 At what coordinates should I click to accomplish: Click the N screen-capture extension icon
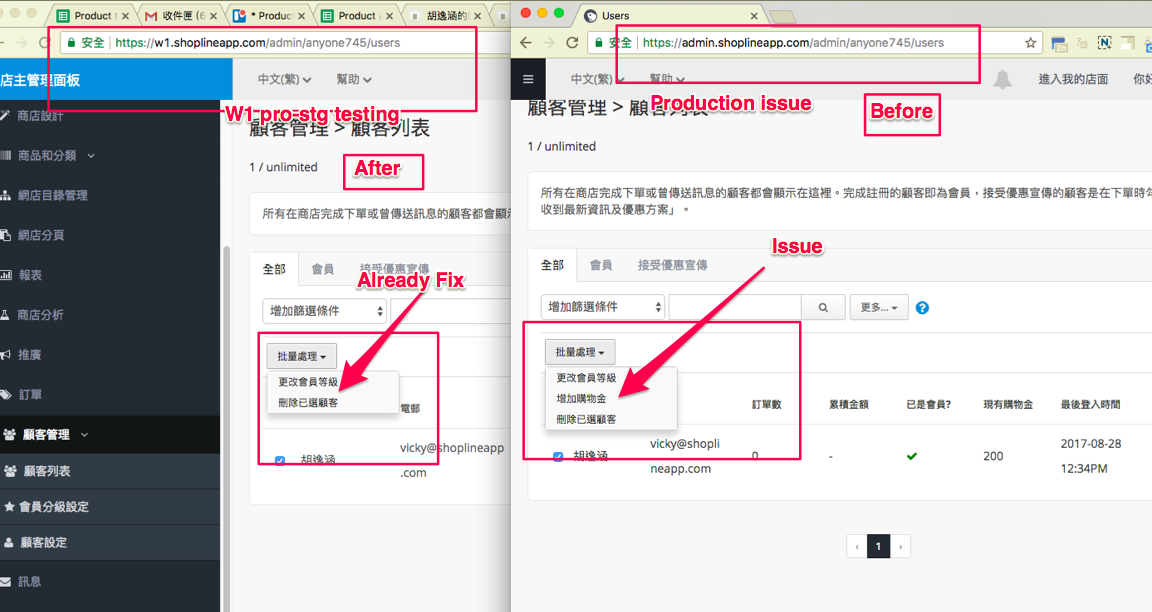point(1104,43)
